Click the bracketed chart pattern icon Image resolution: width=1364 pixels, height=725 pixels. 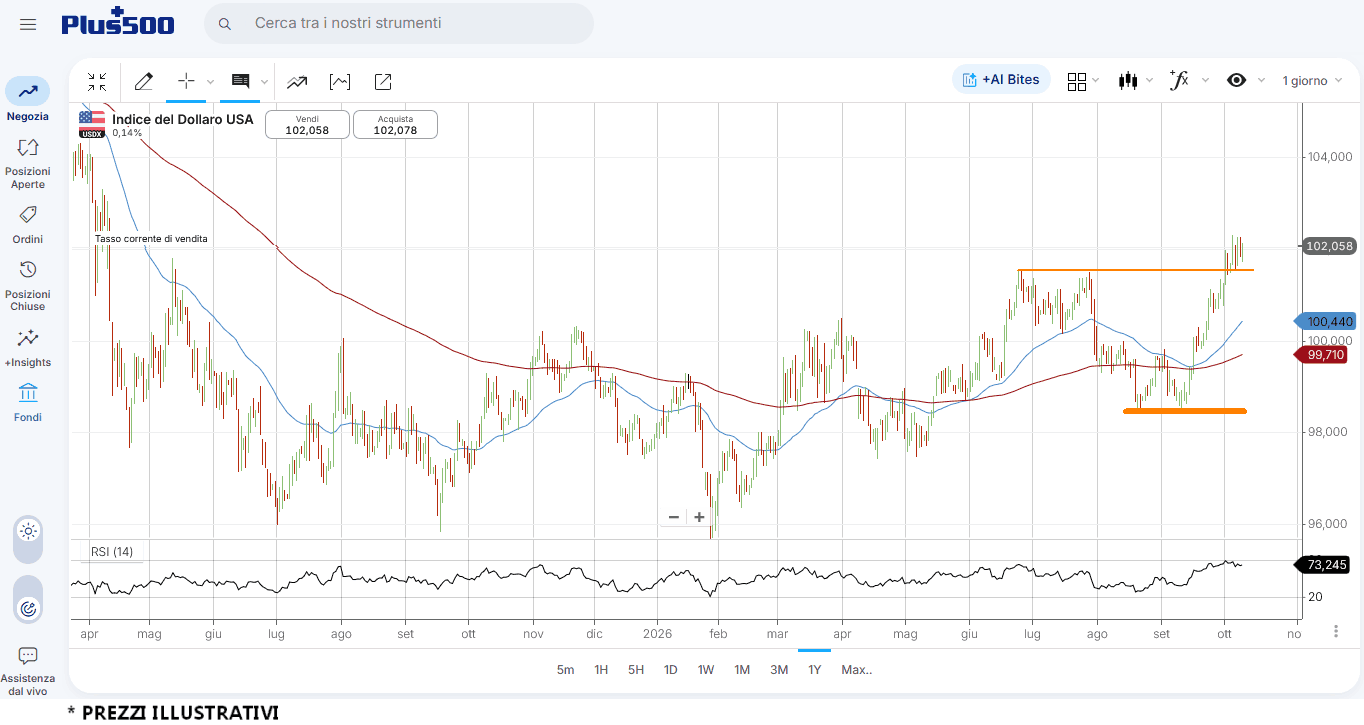click(x=340, y=82)
